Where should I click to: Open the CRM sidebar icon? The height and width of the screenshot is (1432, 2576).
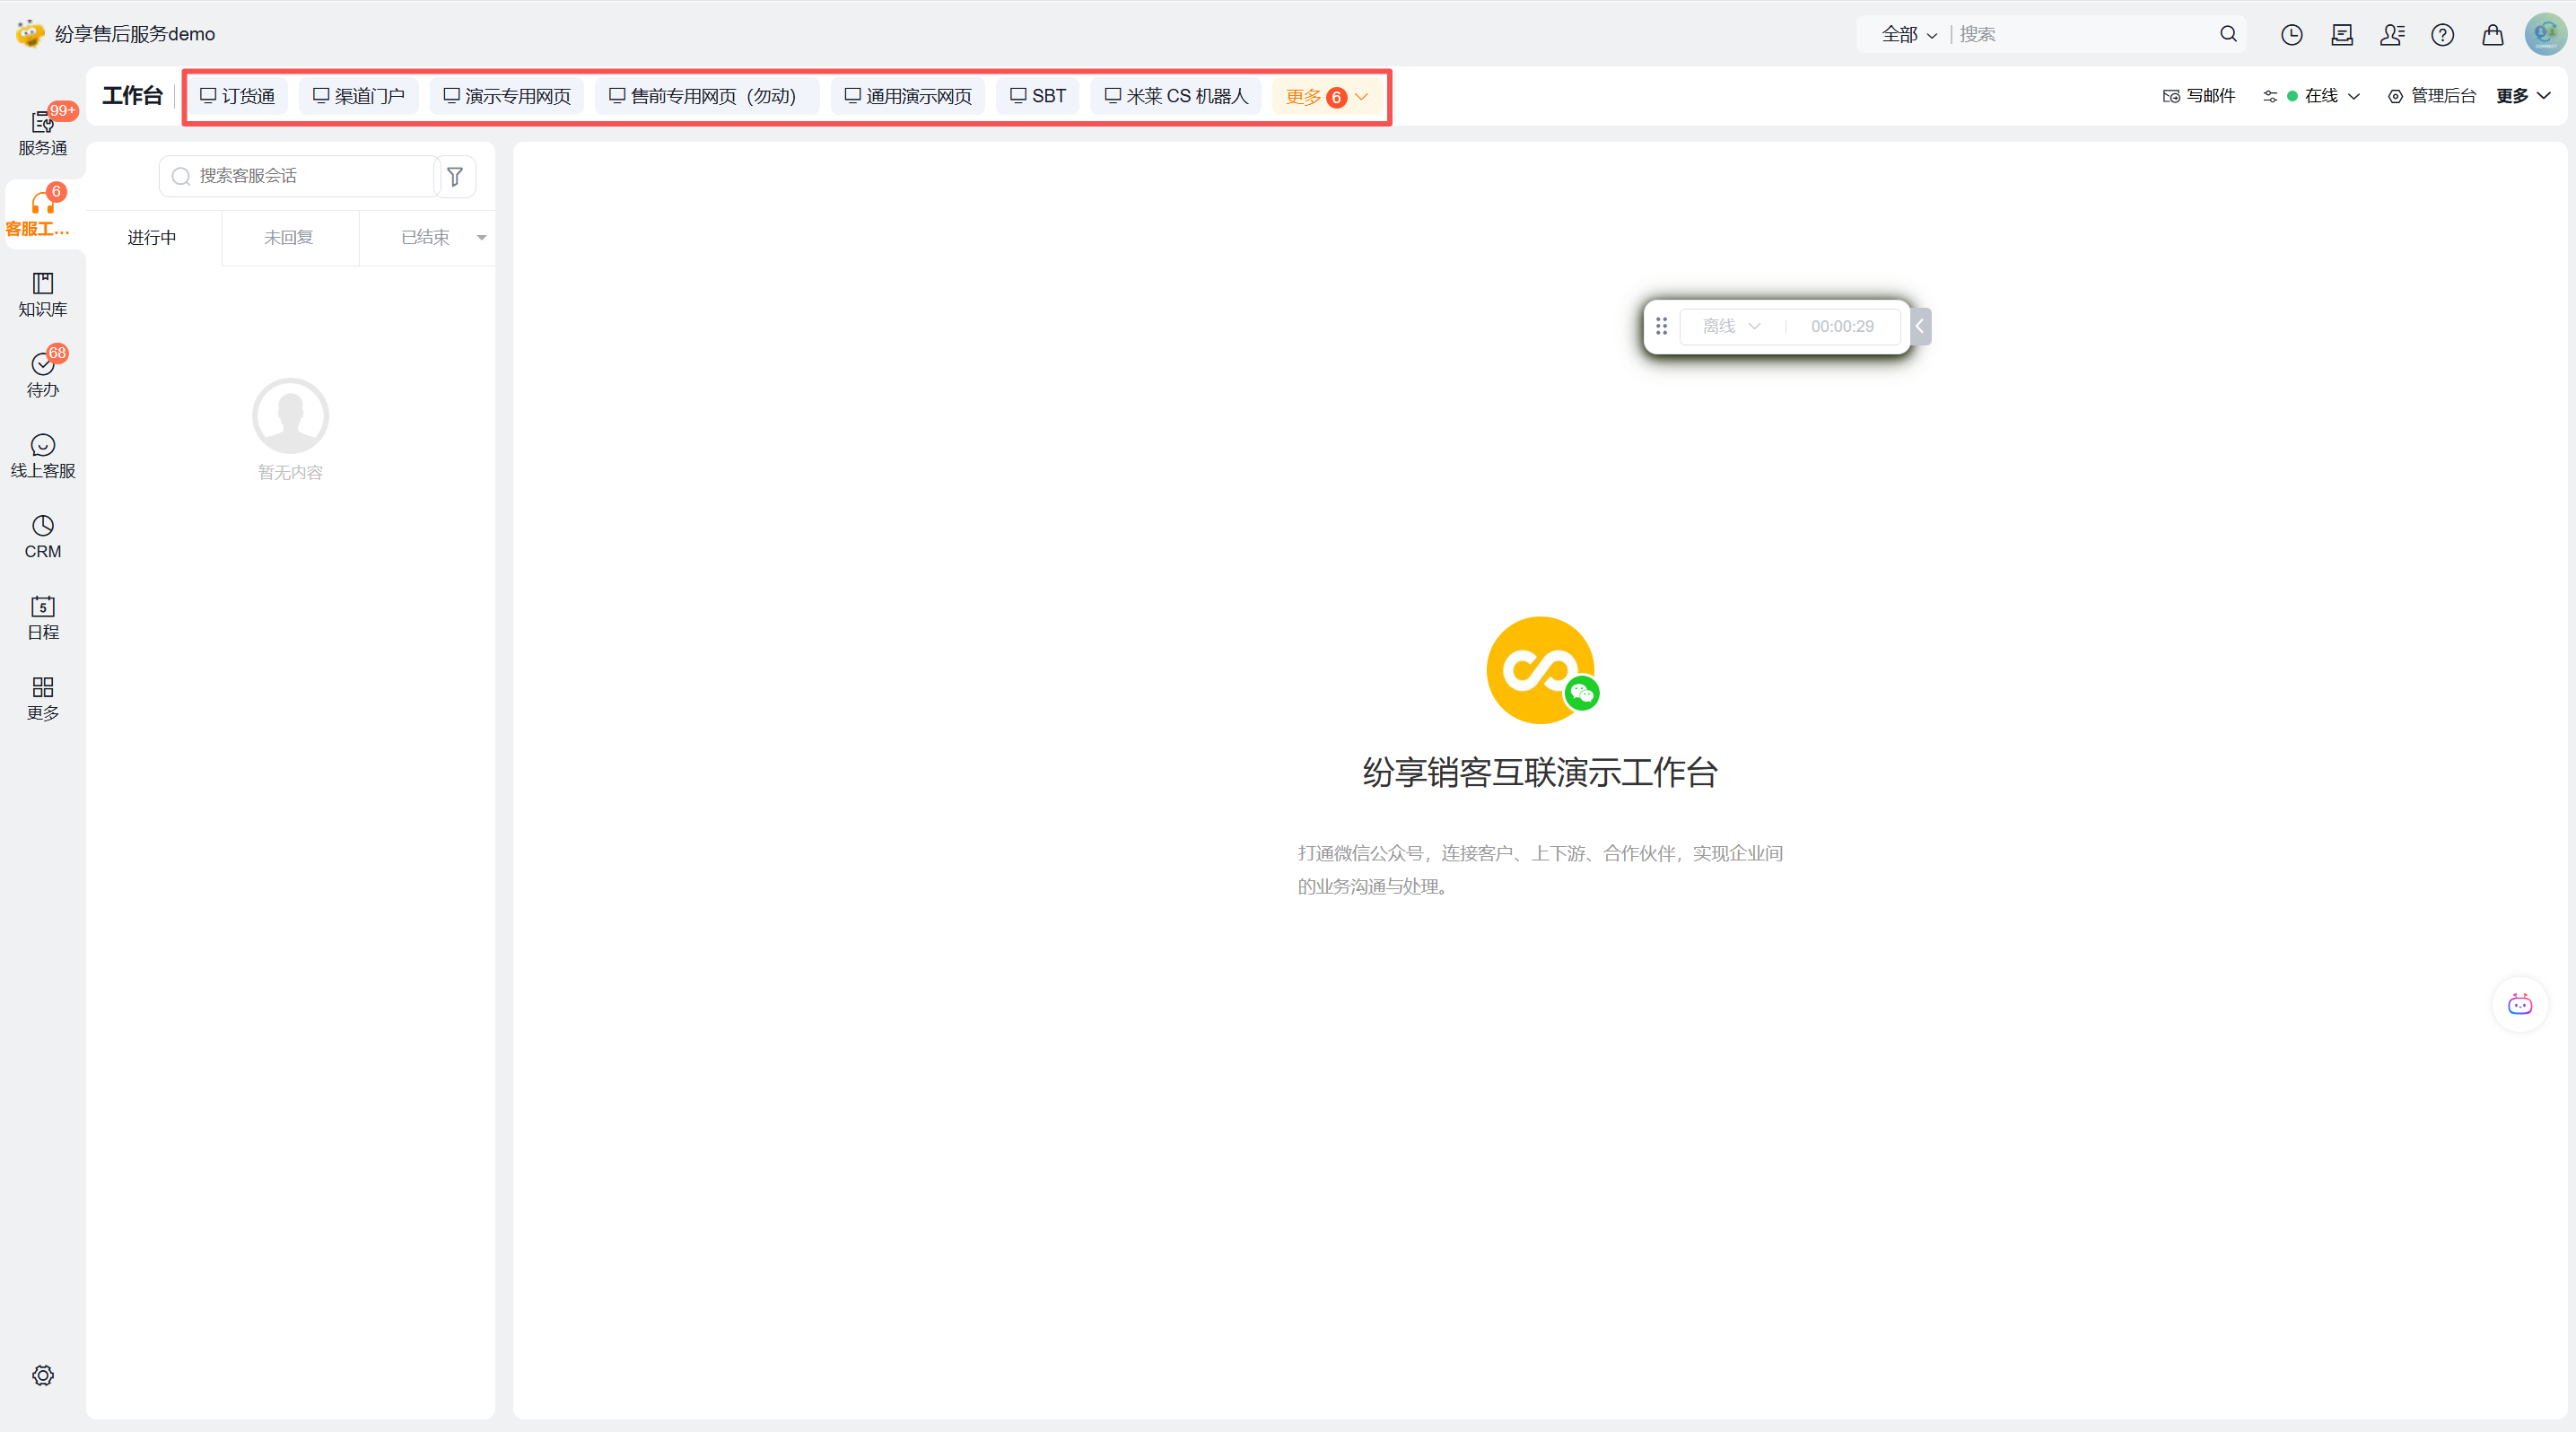click(42, 537)
